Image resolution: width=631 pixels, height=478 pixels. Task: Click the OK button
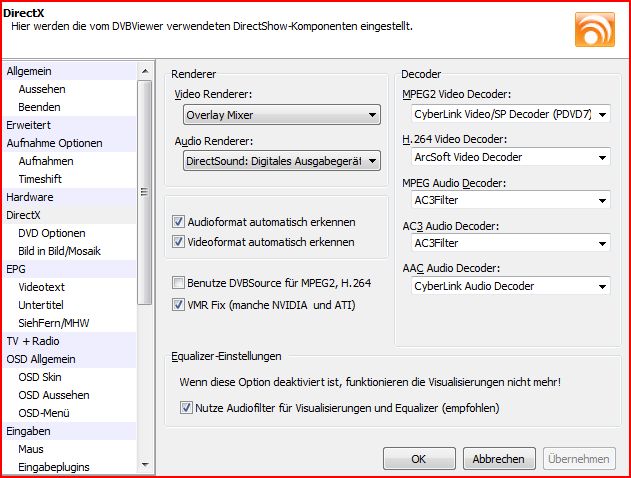(x=419, y=459)
